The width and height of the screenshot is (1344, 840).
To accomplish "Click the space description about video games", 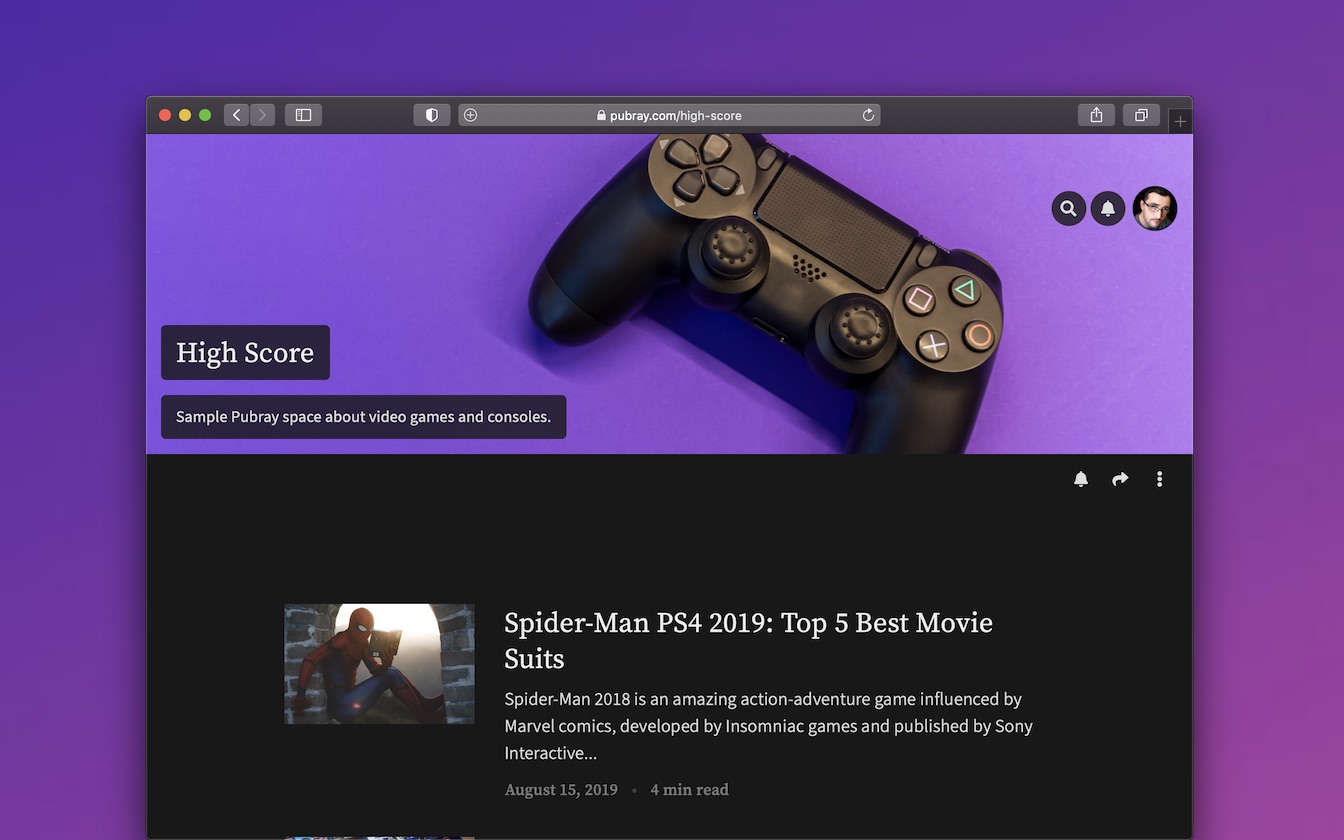I will (363, 416).
